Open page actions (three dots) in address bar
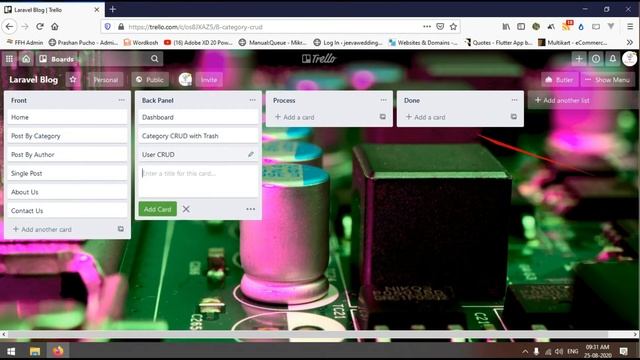This screenshot has height=360, width=640. [427, 27]
